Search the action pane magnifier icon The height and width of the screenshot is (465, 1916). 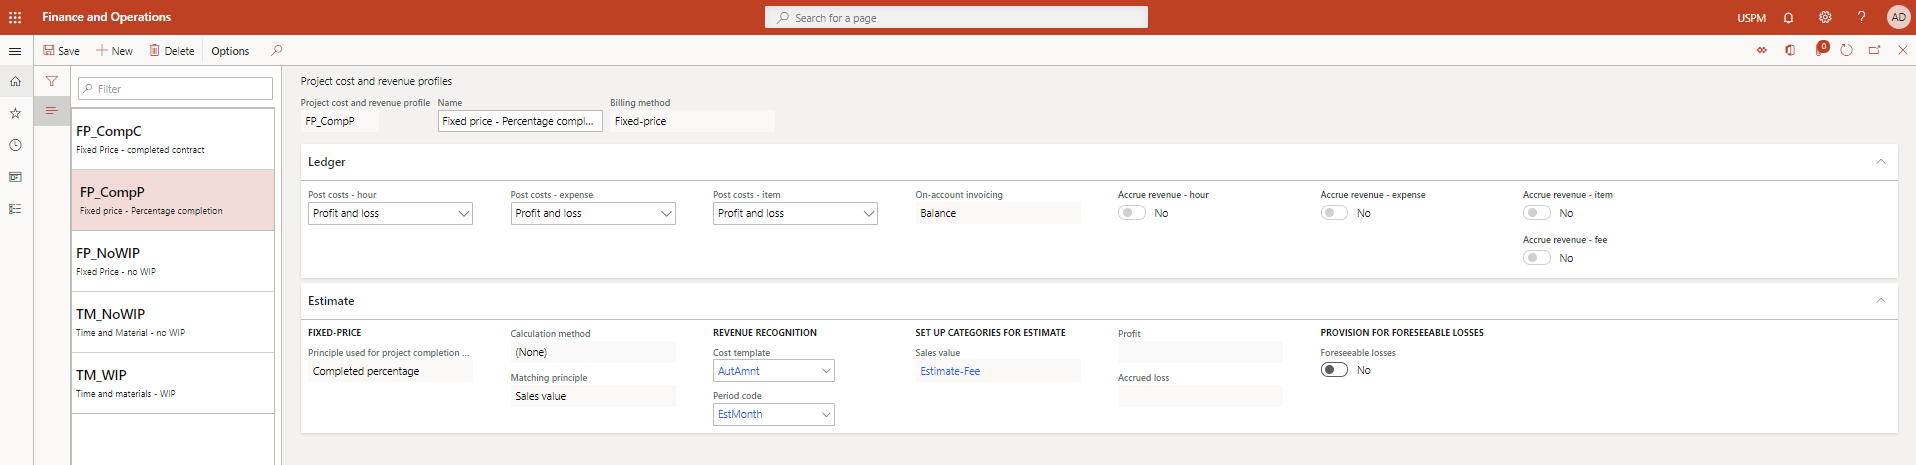277,51
